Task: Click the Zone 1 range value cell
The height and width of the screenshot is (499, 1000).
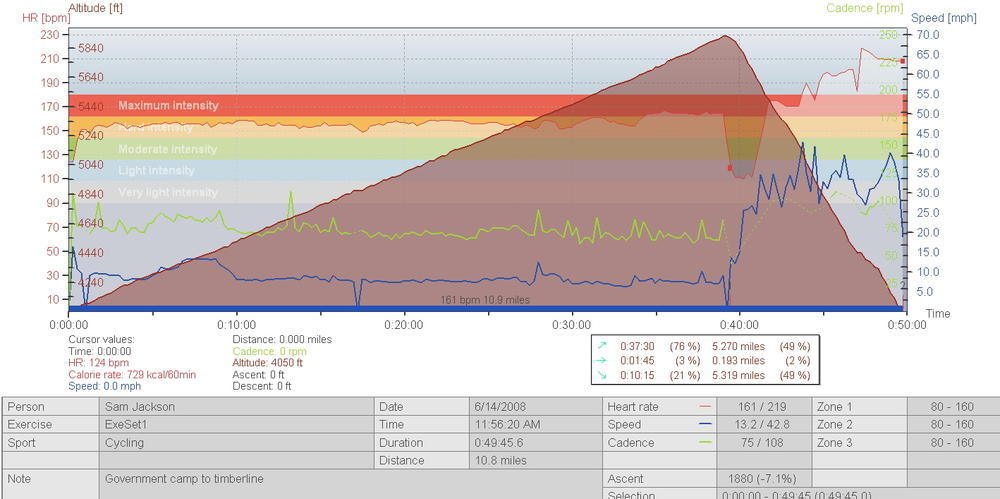Action: point(951,407)
